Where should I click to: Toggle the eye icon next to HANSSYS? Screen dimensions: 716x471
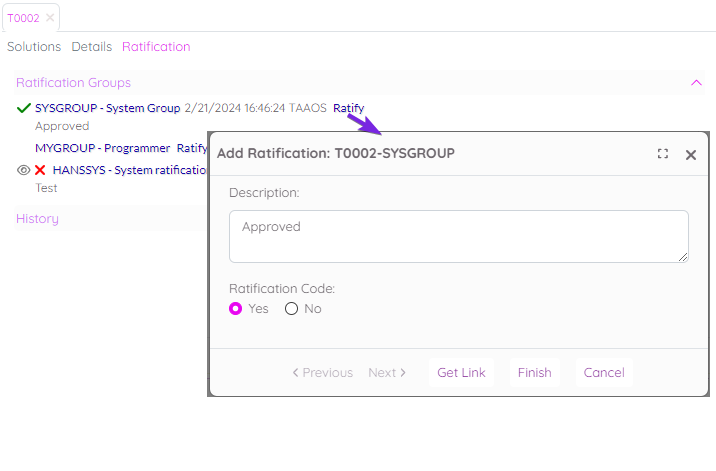(x=24, y=170)
